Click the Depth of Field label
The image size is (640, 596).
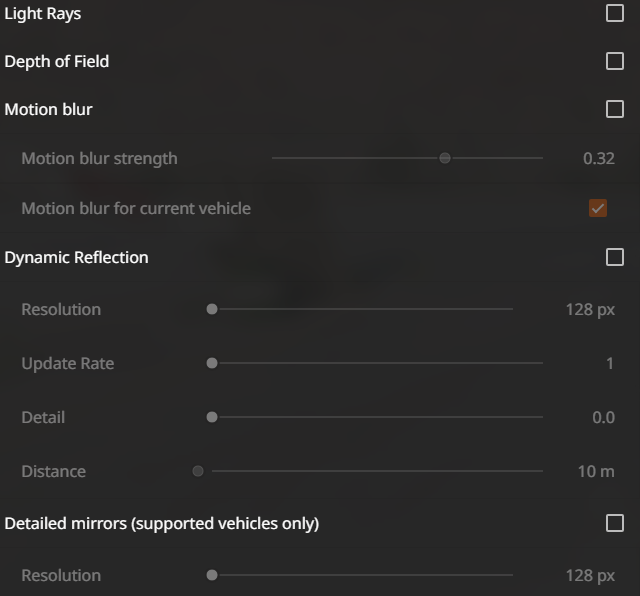(x=57, y=62)
